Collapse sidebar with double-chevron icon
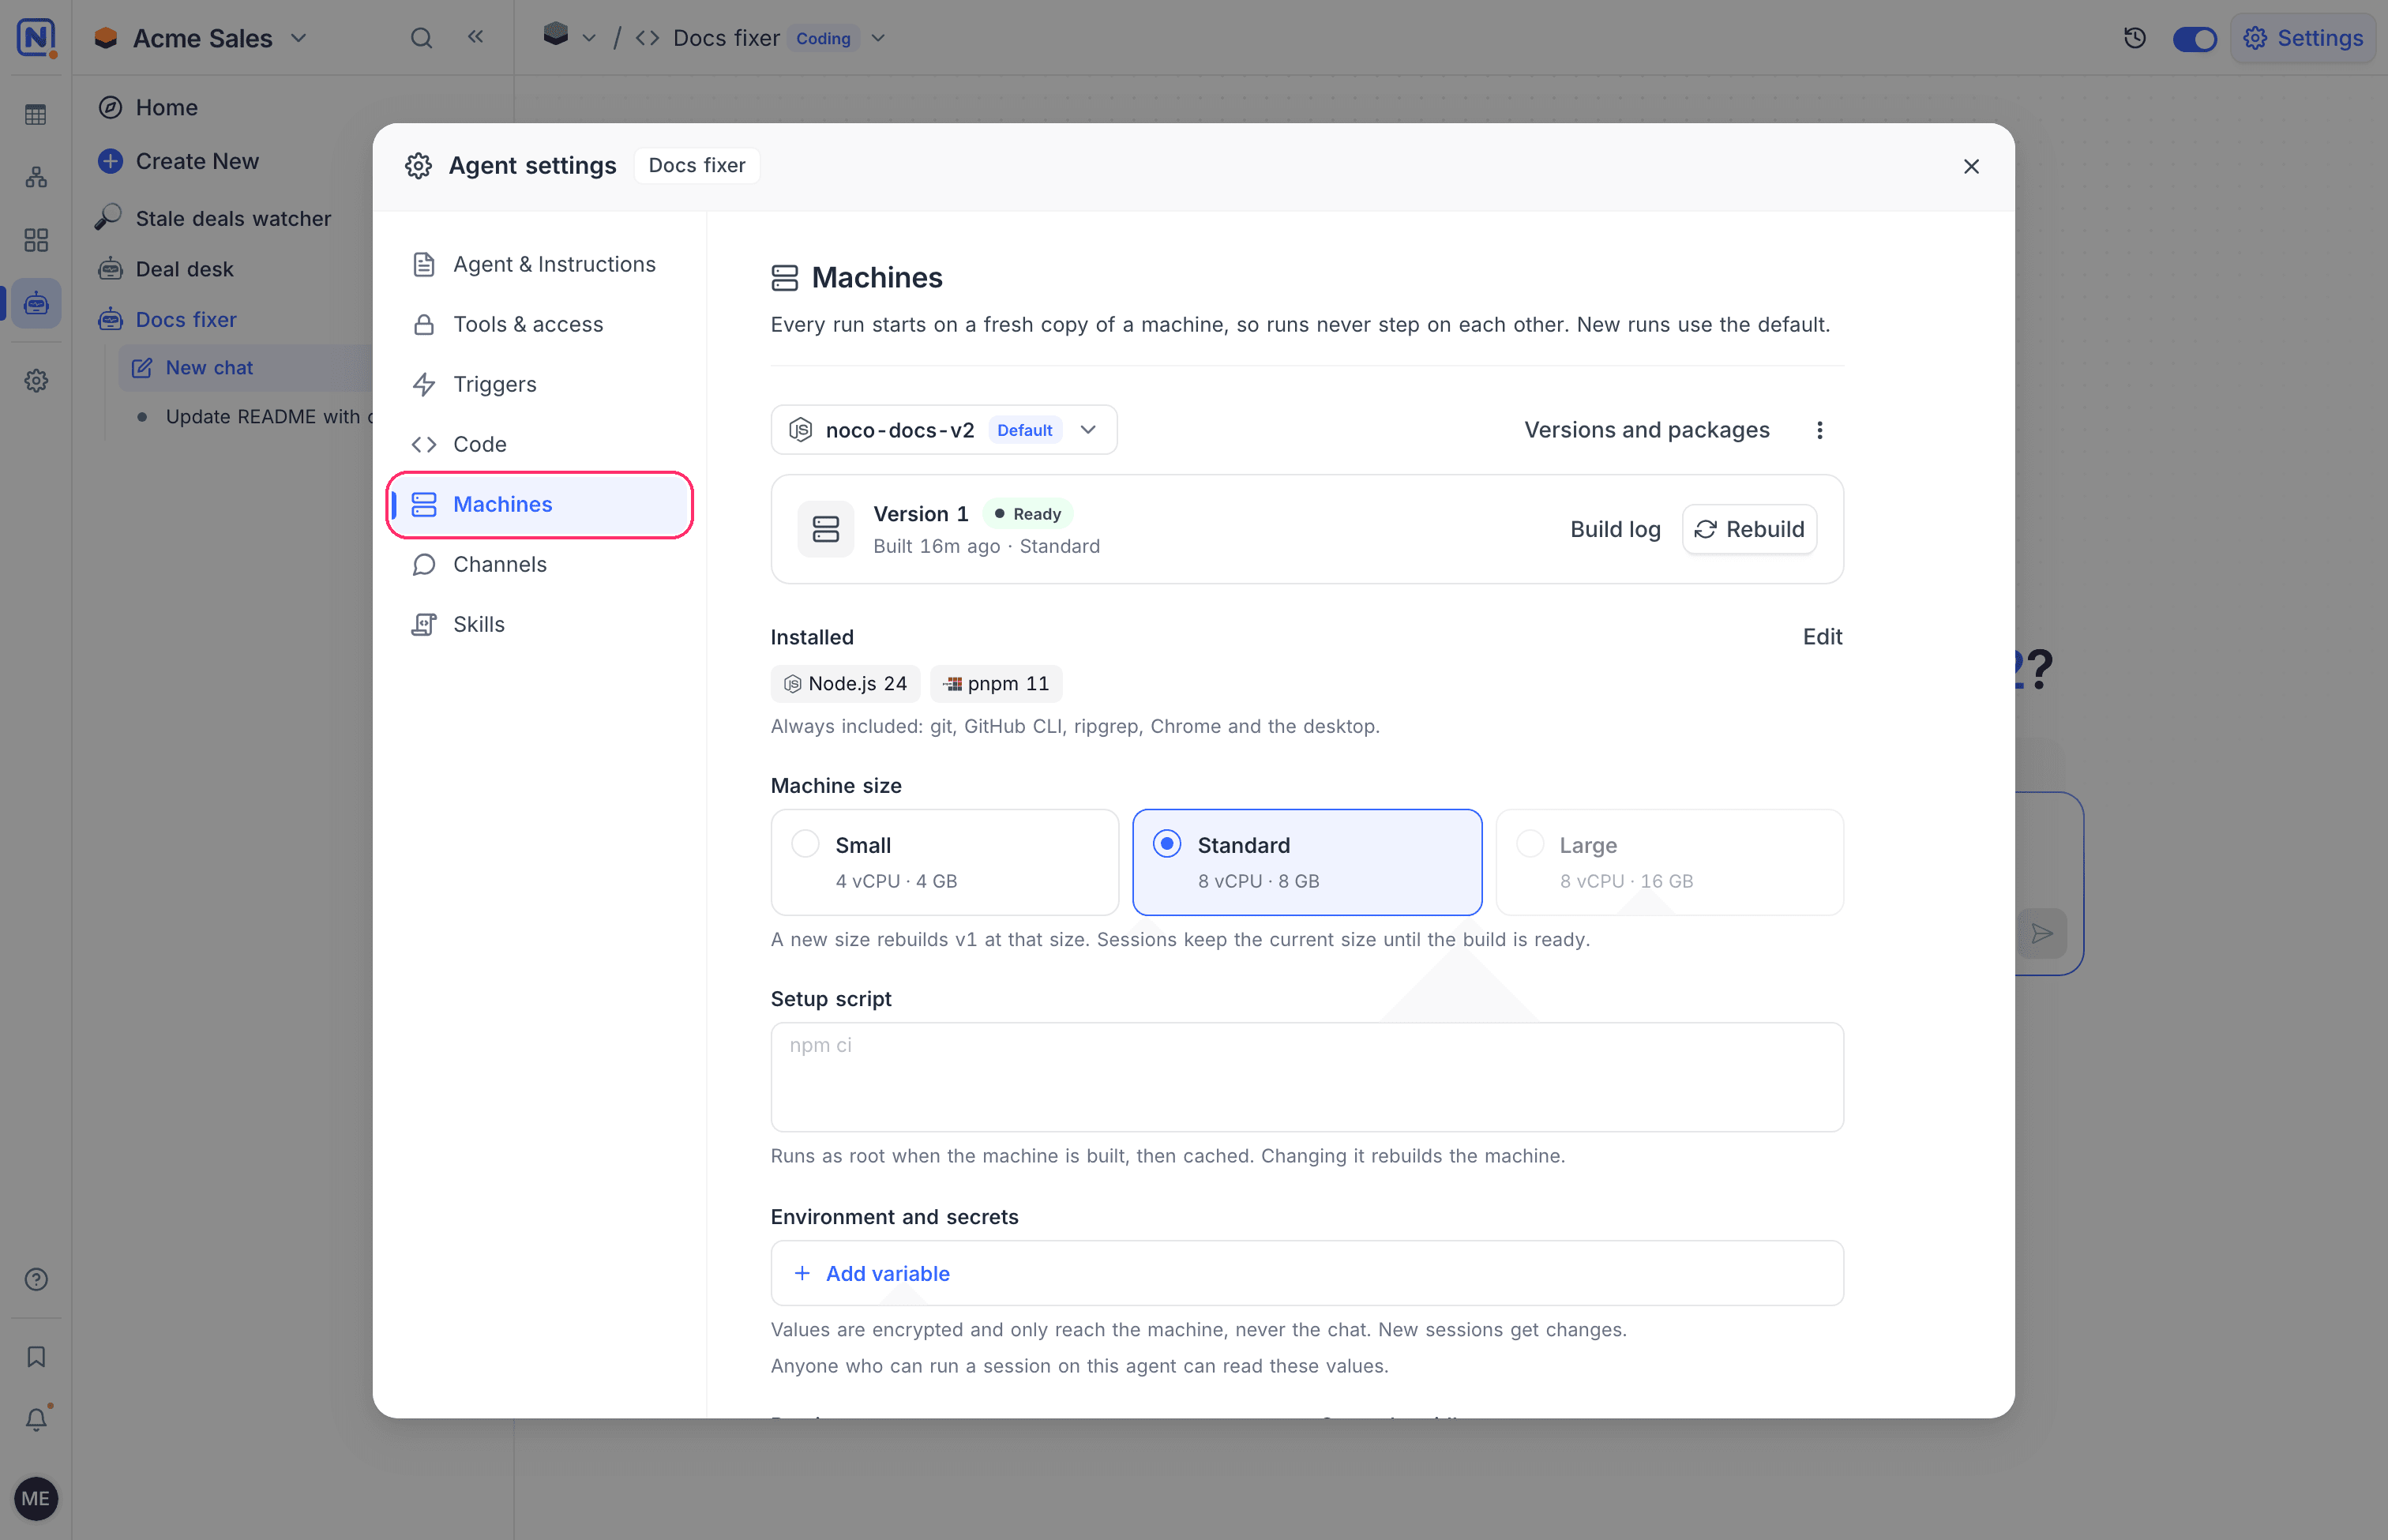 pos(476,37)
